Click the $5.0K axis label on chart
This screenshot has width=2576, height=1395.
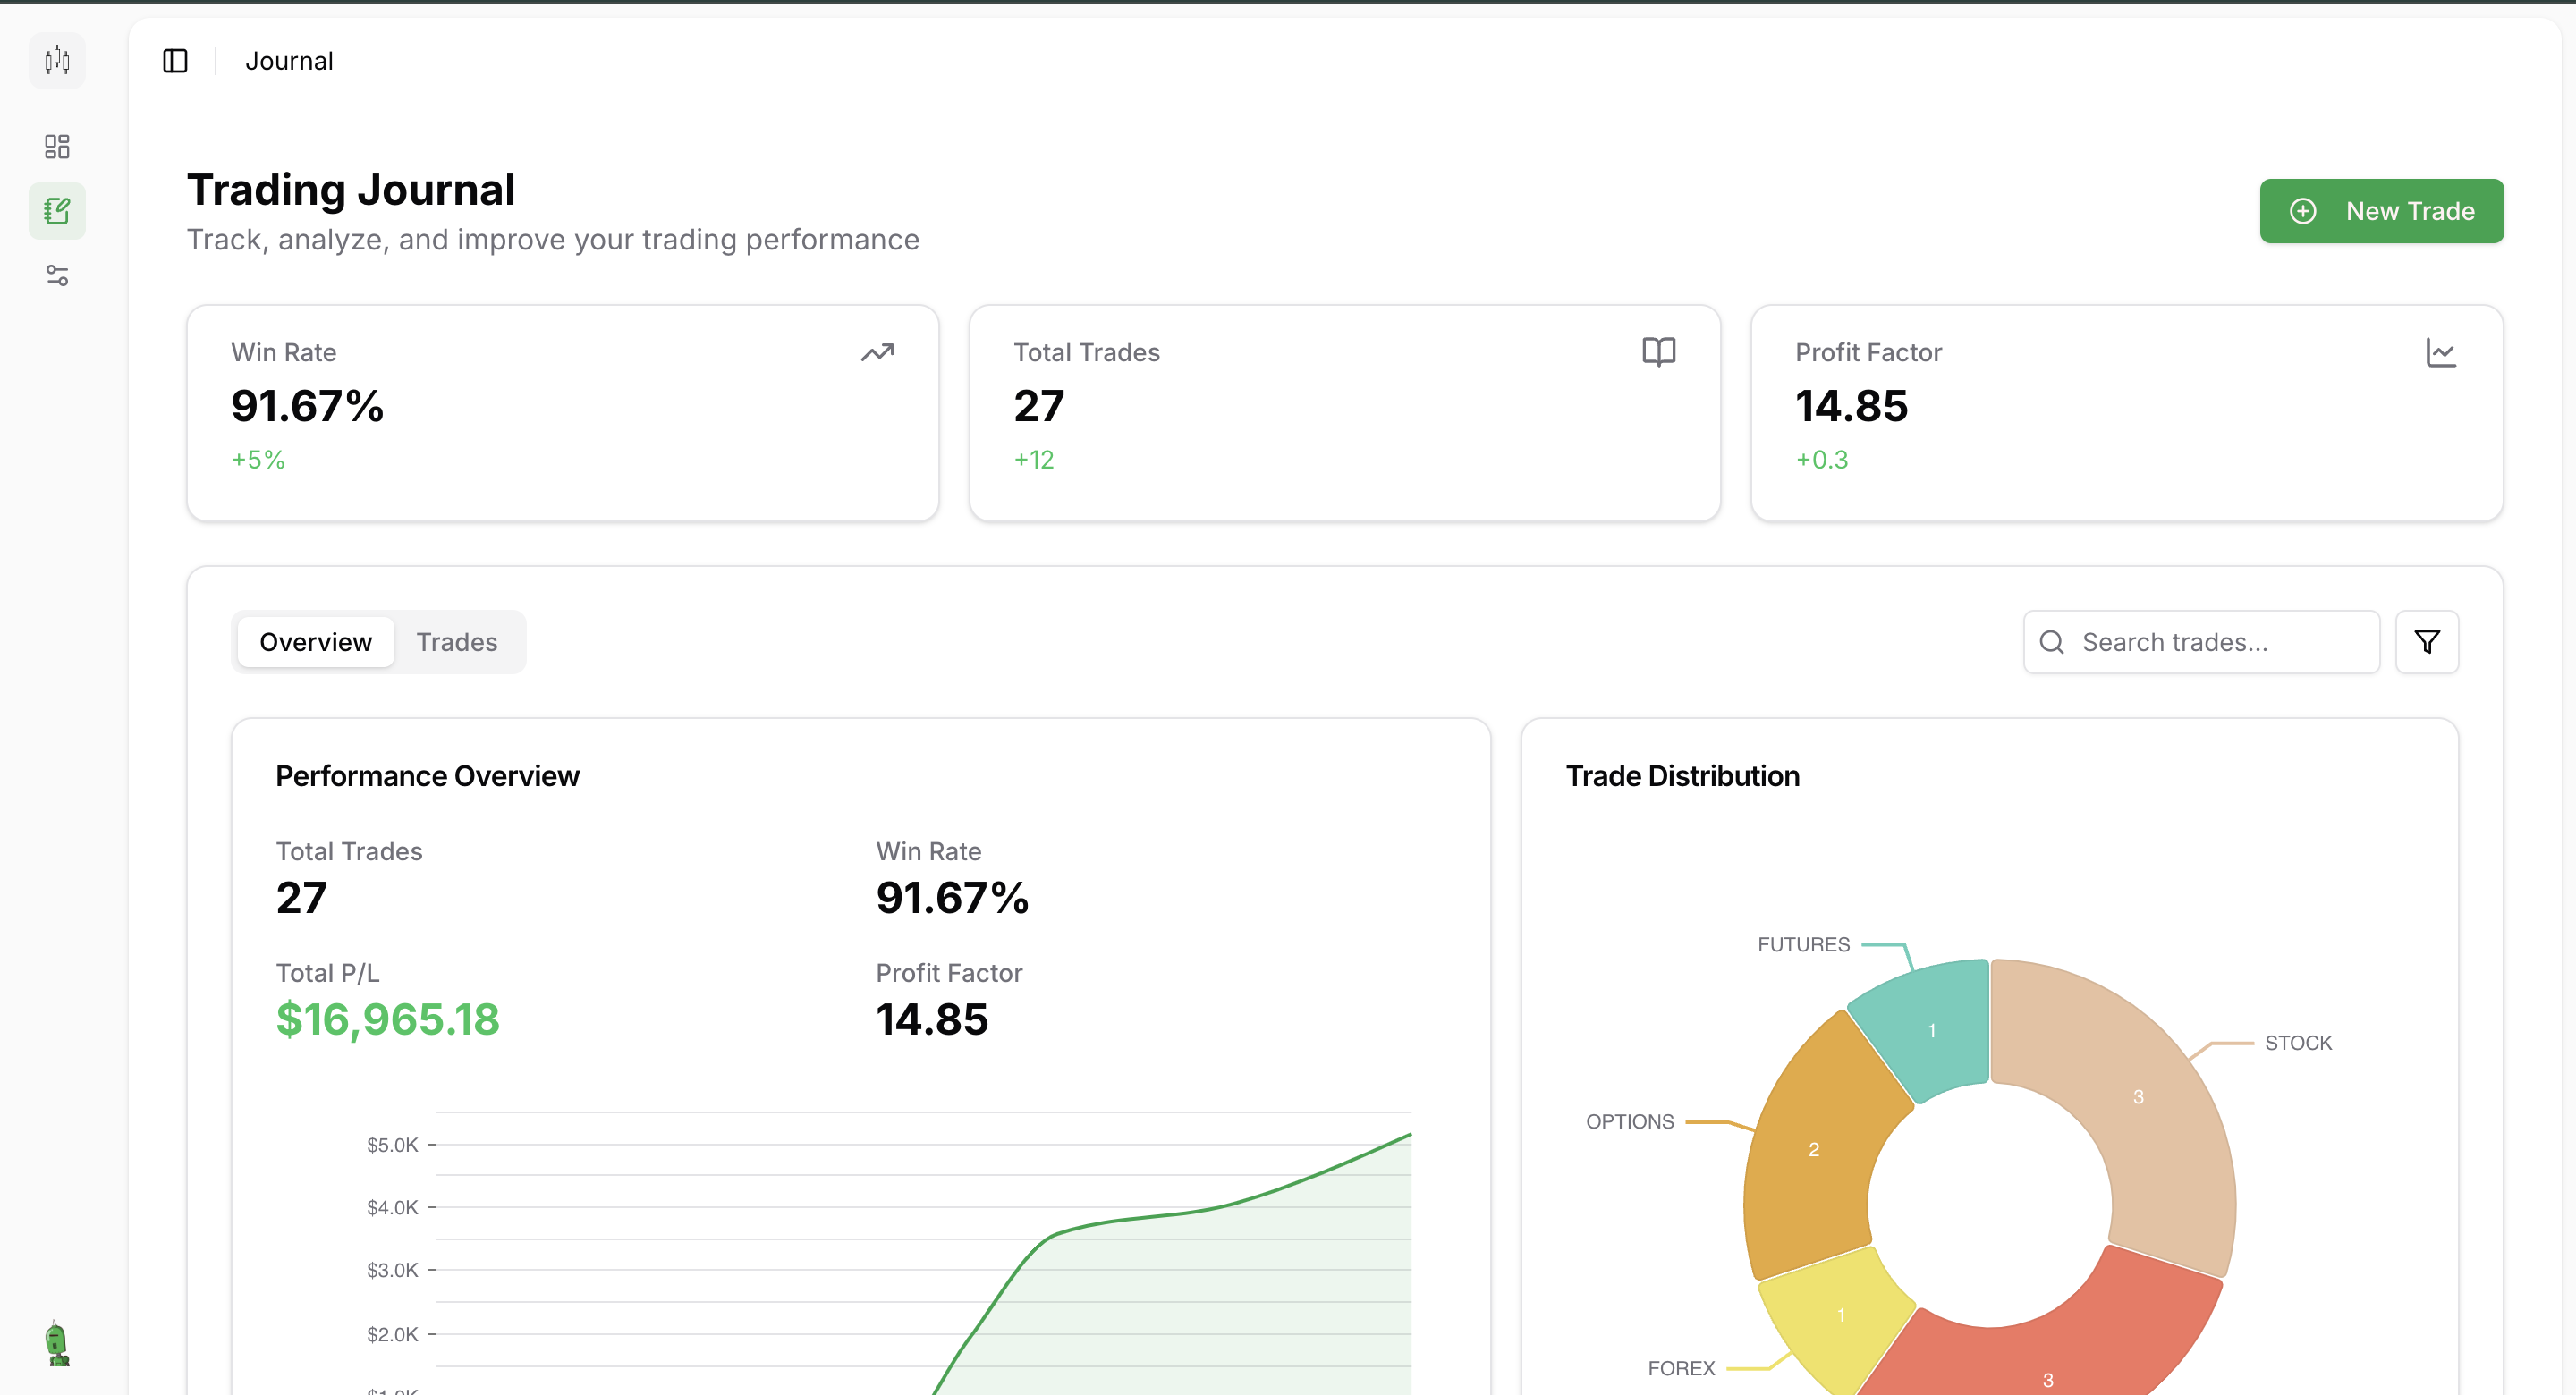point(392,1145)
